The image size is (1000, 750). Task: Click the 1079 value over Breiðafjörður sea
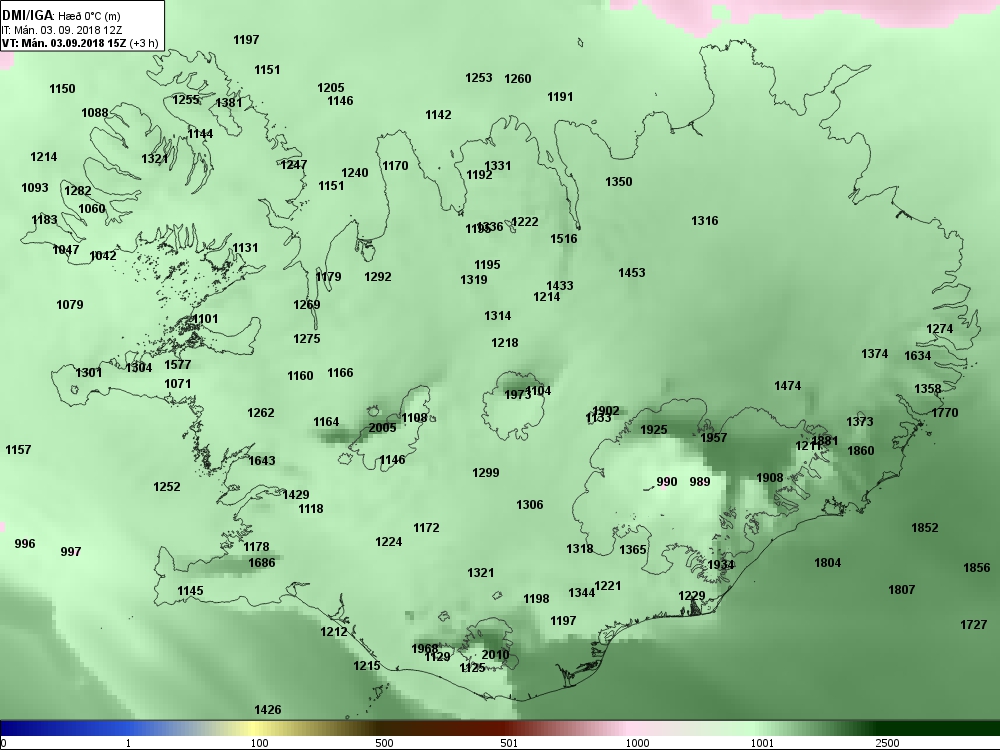coord(70,305)
